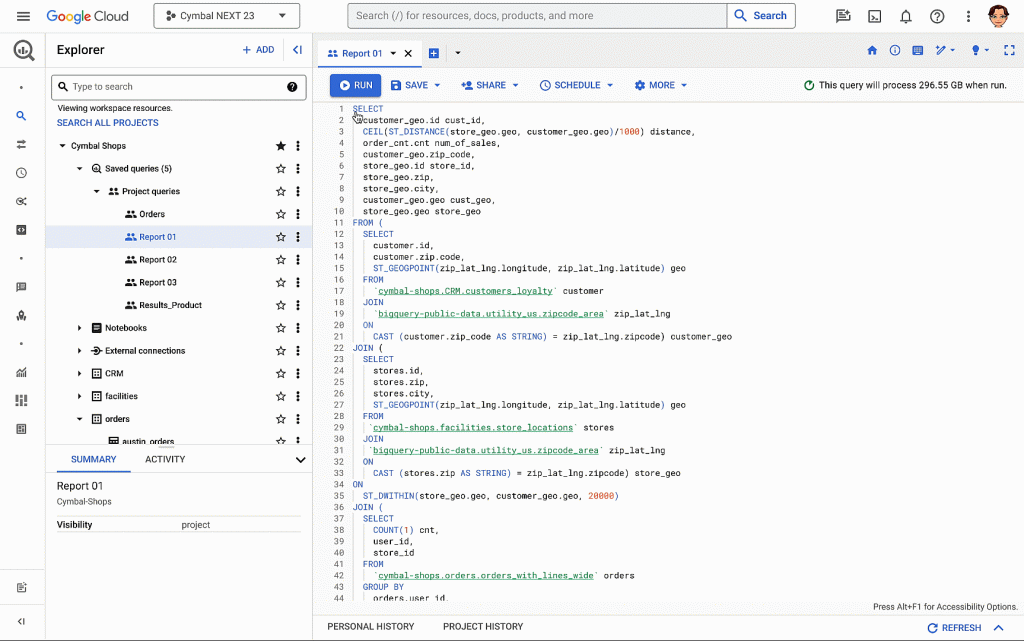Click the REFRESH history button

[954, 628]
